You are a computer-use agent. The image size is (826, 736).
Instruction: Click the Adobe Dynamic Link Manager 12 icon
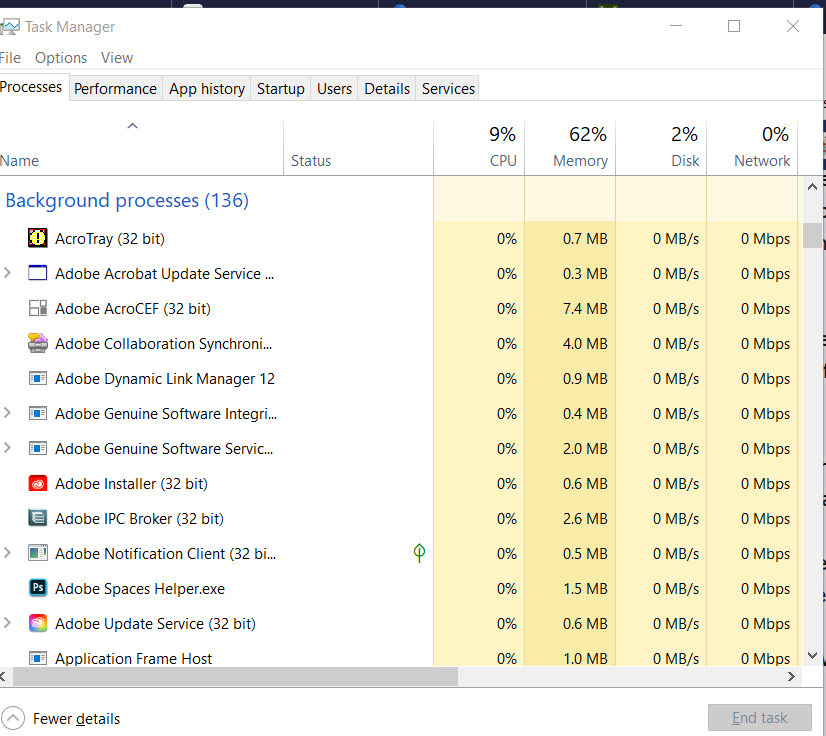coord(37,378)
